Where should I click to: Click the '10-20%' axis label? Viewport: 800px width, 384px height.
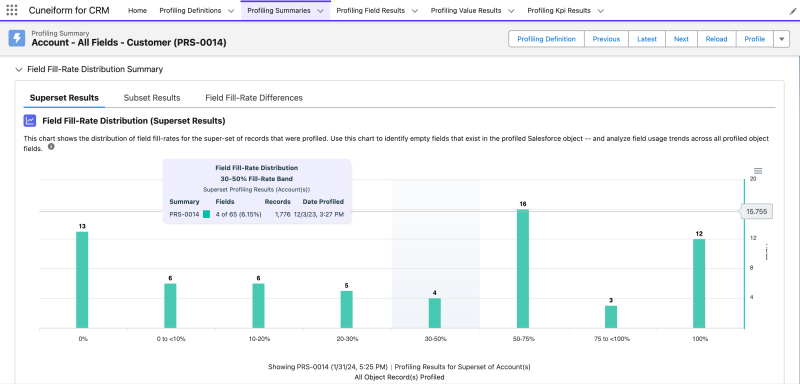tap(259, 339)
